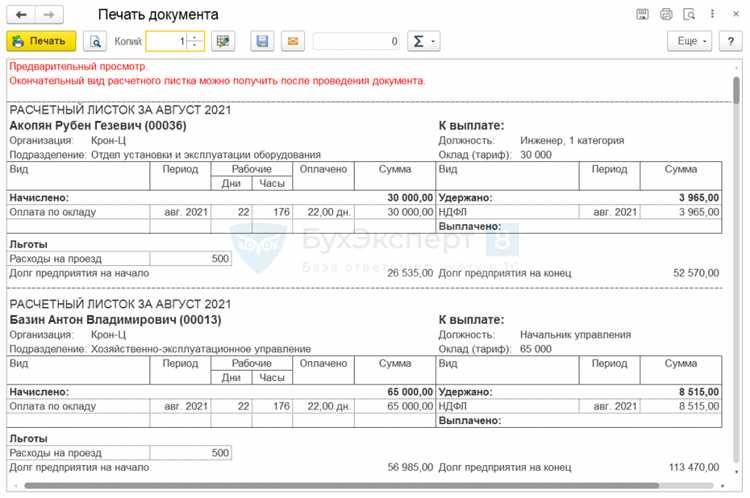The height and width of the screenshot is (498, 750).
Task: Save document using floppy disk icon
Action: (262, 41)
